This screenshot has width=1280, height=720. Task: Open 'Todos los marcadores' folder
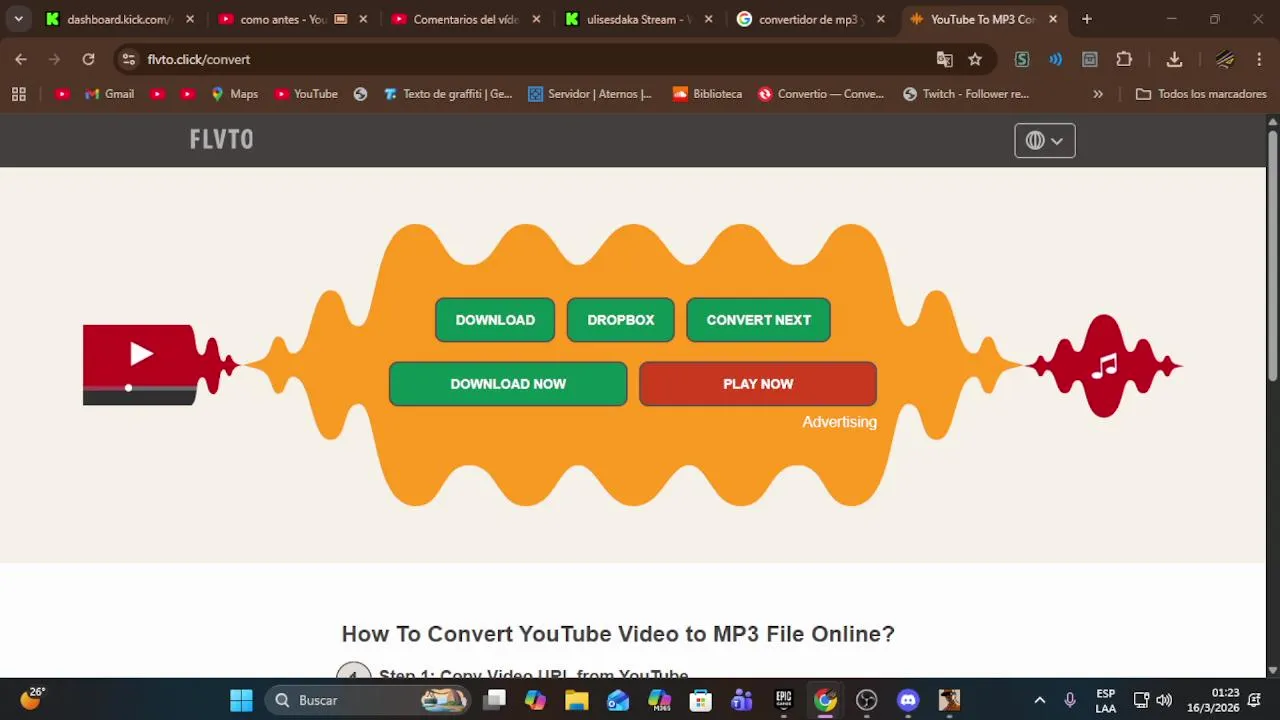1201,94
